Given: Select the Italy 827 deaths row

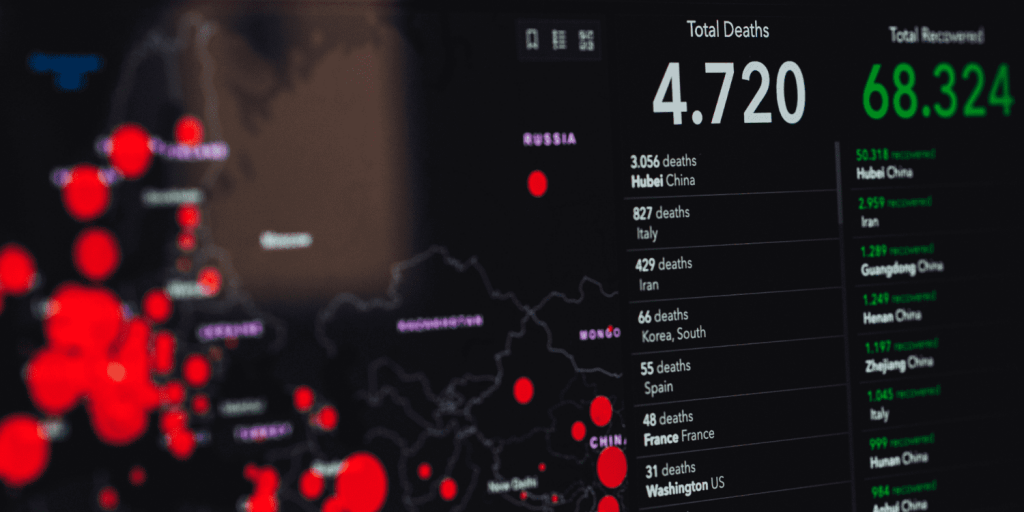Looking at the screenshot, I should point(661,223).
